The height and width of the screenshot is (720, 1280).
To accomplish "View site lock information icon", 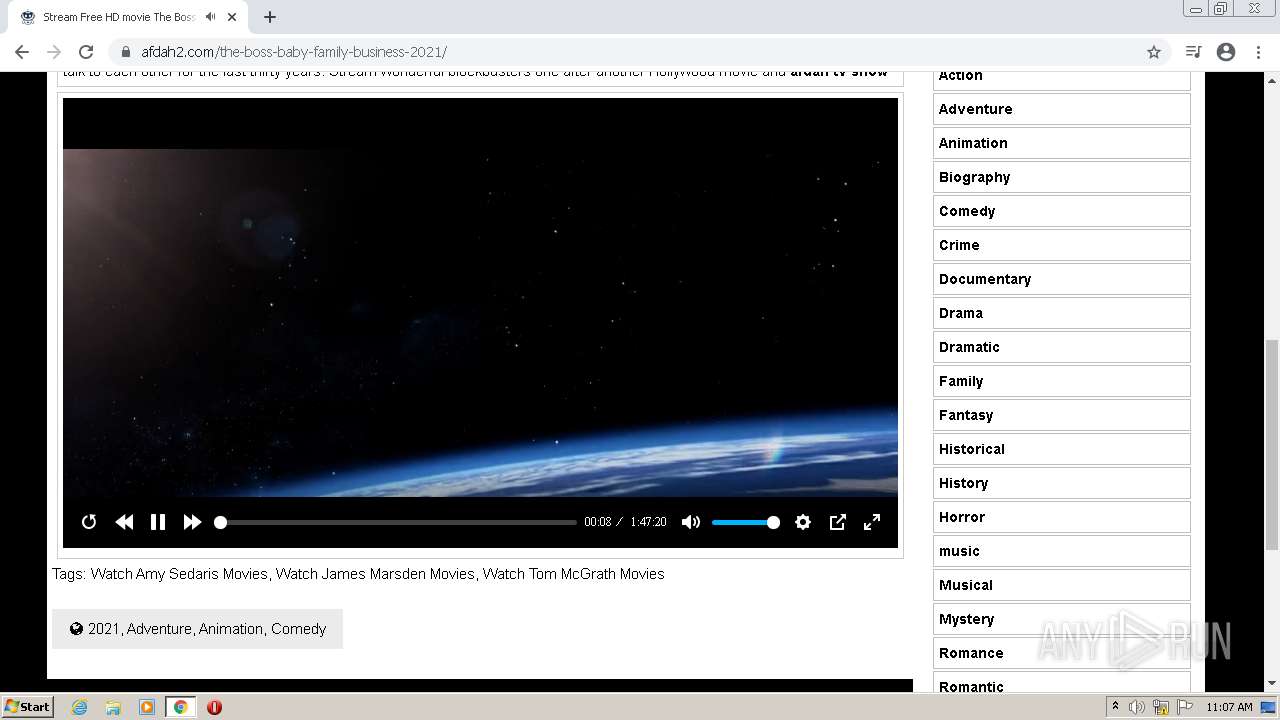I will pyautogui.click(x=126, y=52).
